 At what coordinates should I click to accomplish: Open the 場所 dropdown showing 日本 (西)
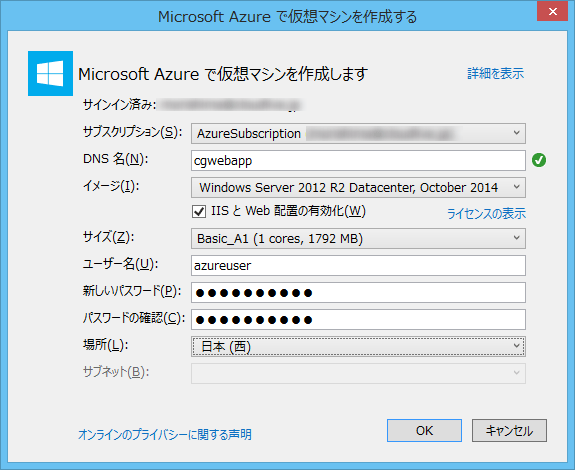[x=358, y=346]
